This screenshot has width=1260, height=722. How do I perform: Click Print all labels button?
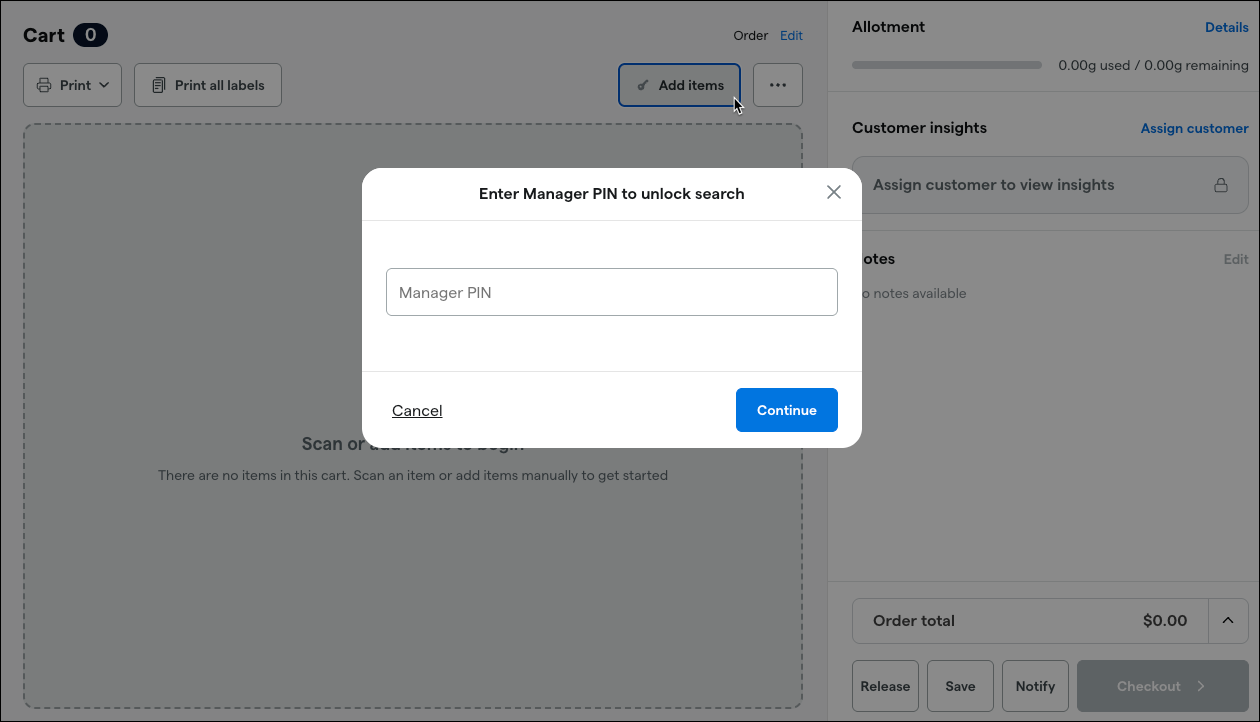208,85
